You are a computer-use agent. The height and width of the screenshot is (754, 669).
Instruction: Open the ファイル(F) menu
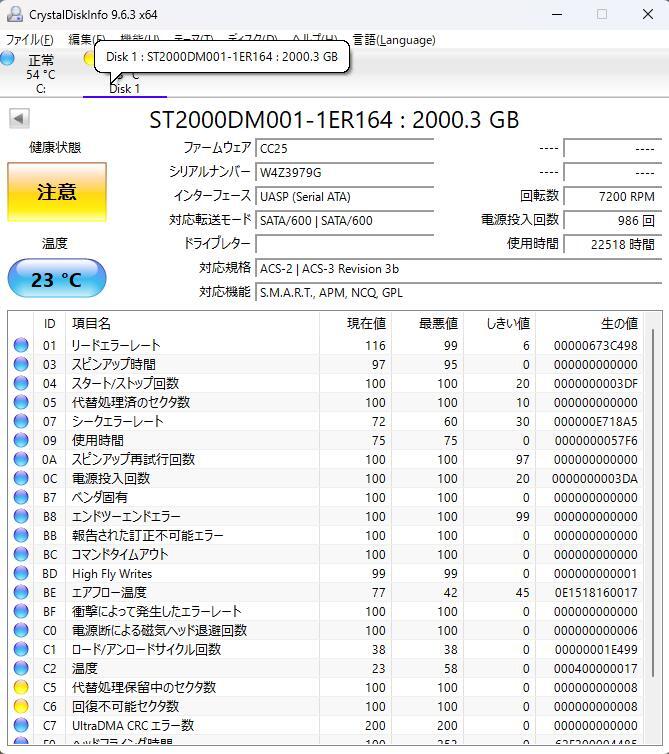(30, 40)
